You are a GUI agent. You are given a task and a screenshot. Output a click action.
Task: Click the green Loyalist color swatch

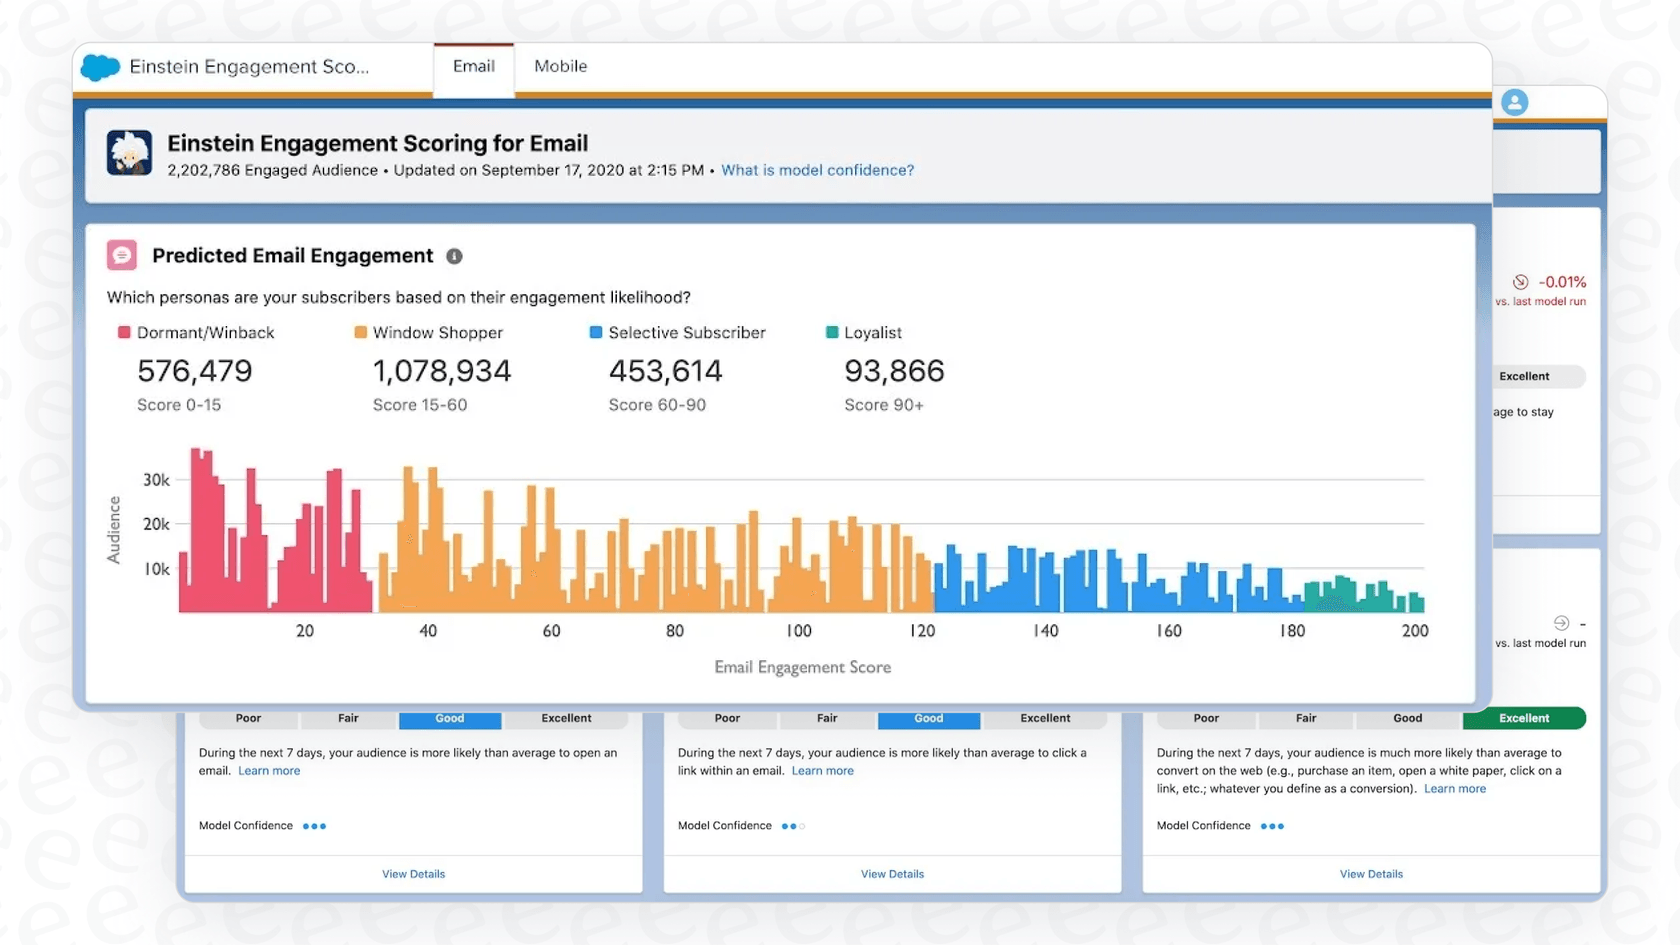[x=830, y=332]
